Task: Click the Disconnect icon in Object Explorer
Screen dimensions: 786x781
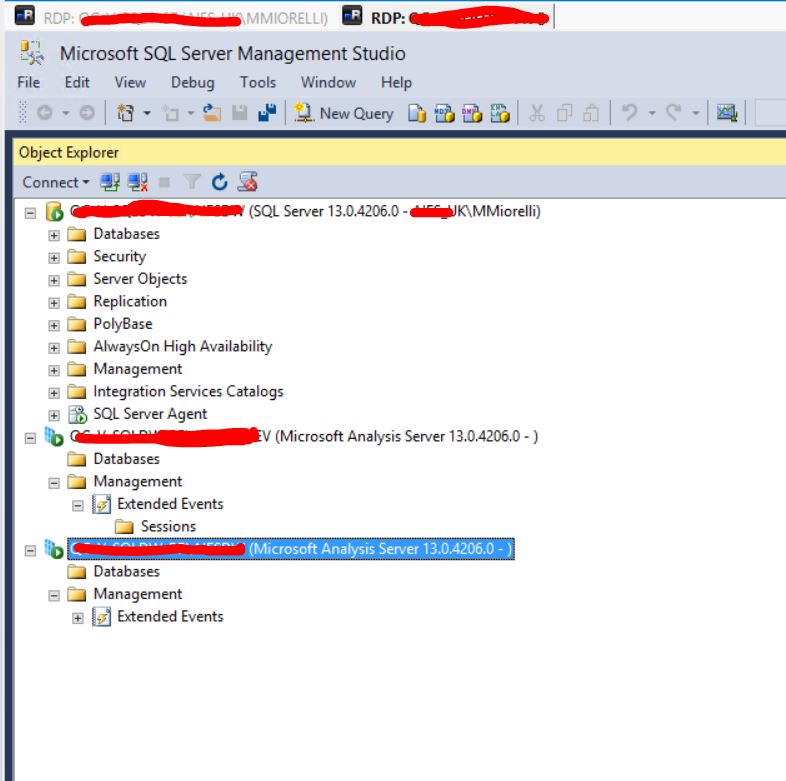Action: pyautogui.click(x=137, y=182)
